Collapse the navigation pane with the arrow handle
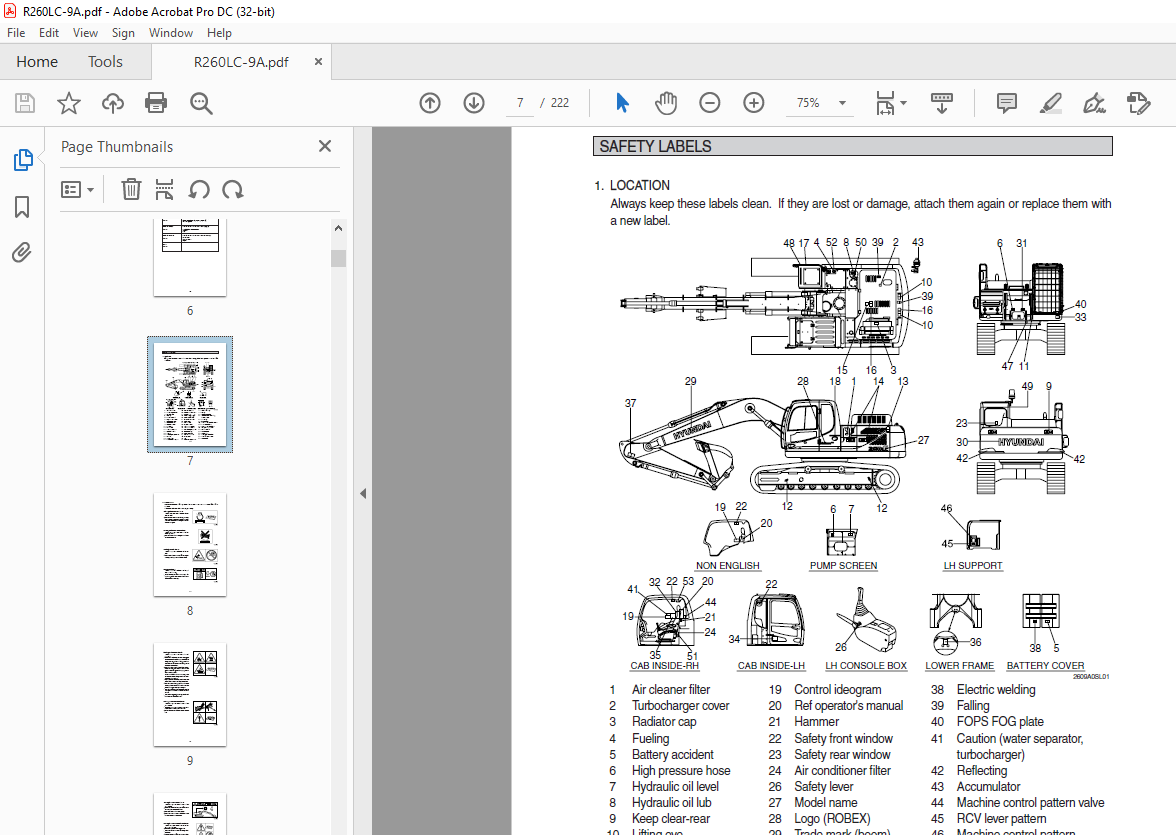This screenshot has height=835, width=1176. pos(363,494)
